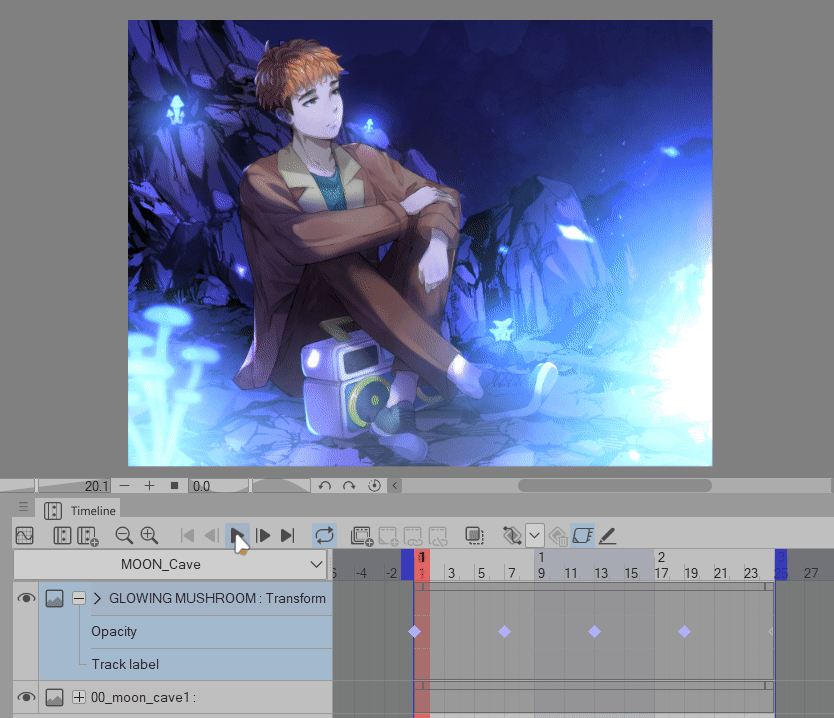Toggle loop playback
The height and width of the screenshot is (718, 834).
tap(324, 536)
